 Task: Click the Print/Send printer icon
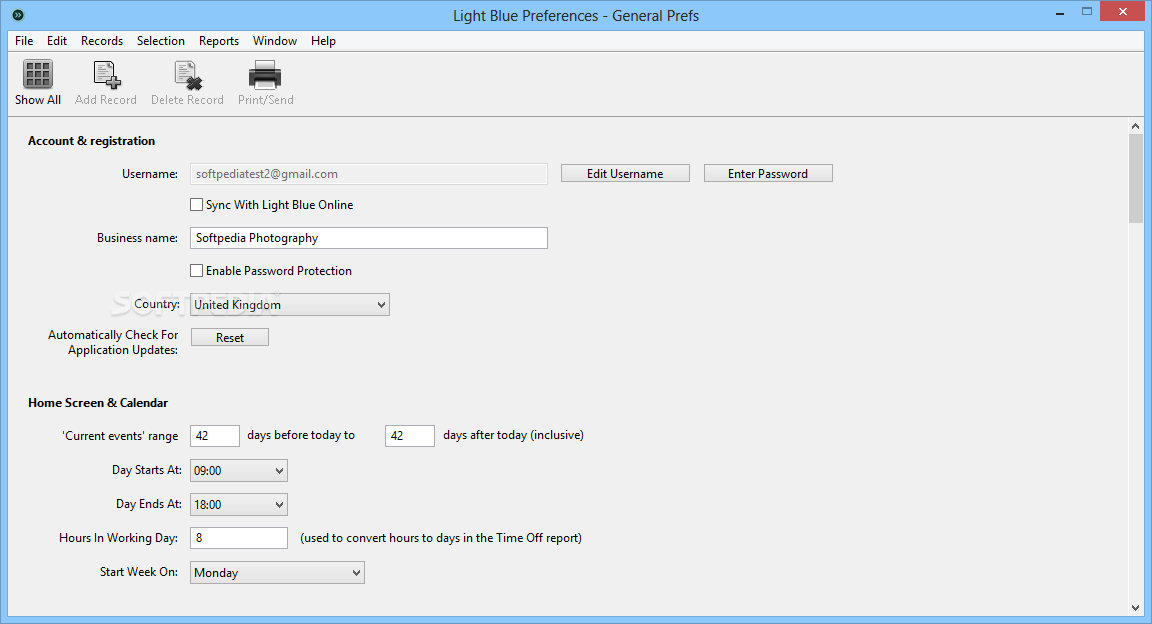tap(265, 75)
